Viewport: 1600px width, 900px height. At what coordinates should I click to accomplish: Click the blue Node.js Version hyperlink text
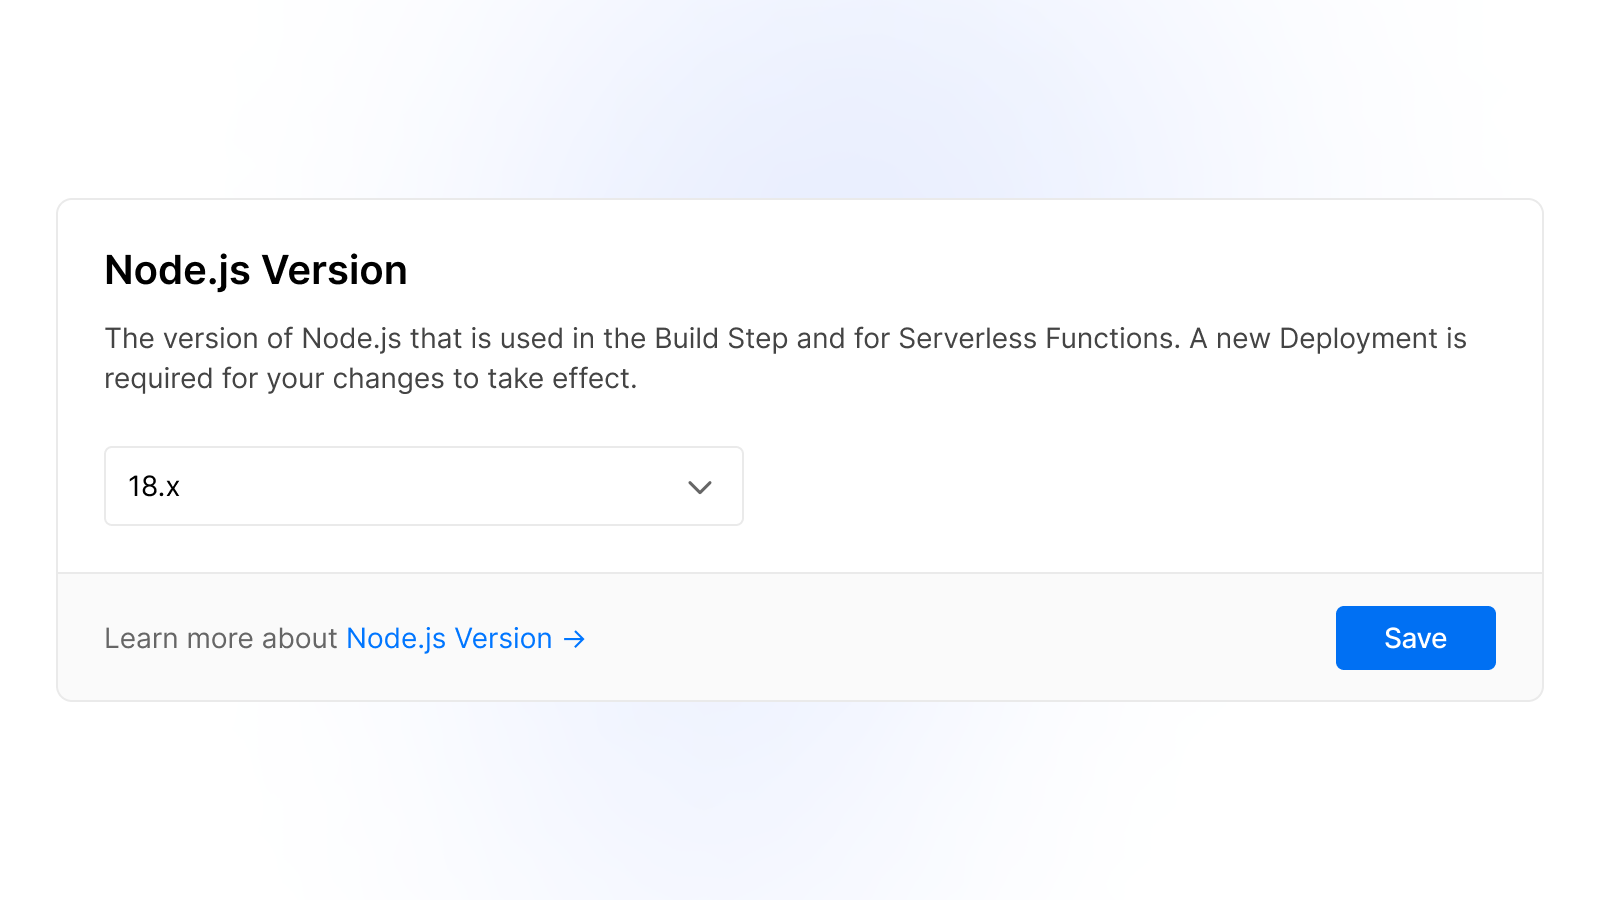(447, 638)
